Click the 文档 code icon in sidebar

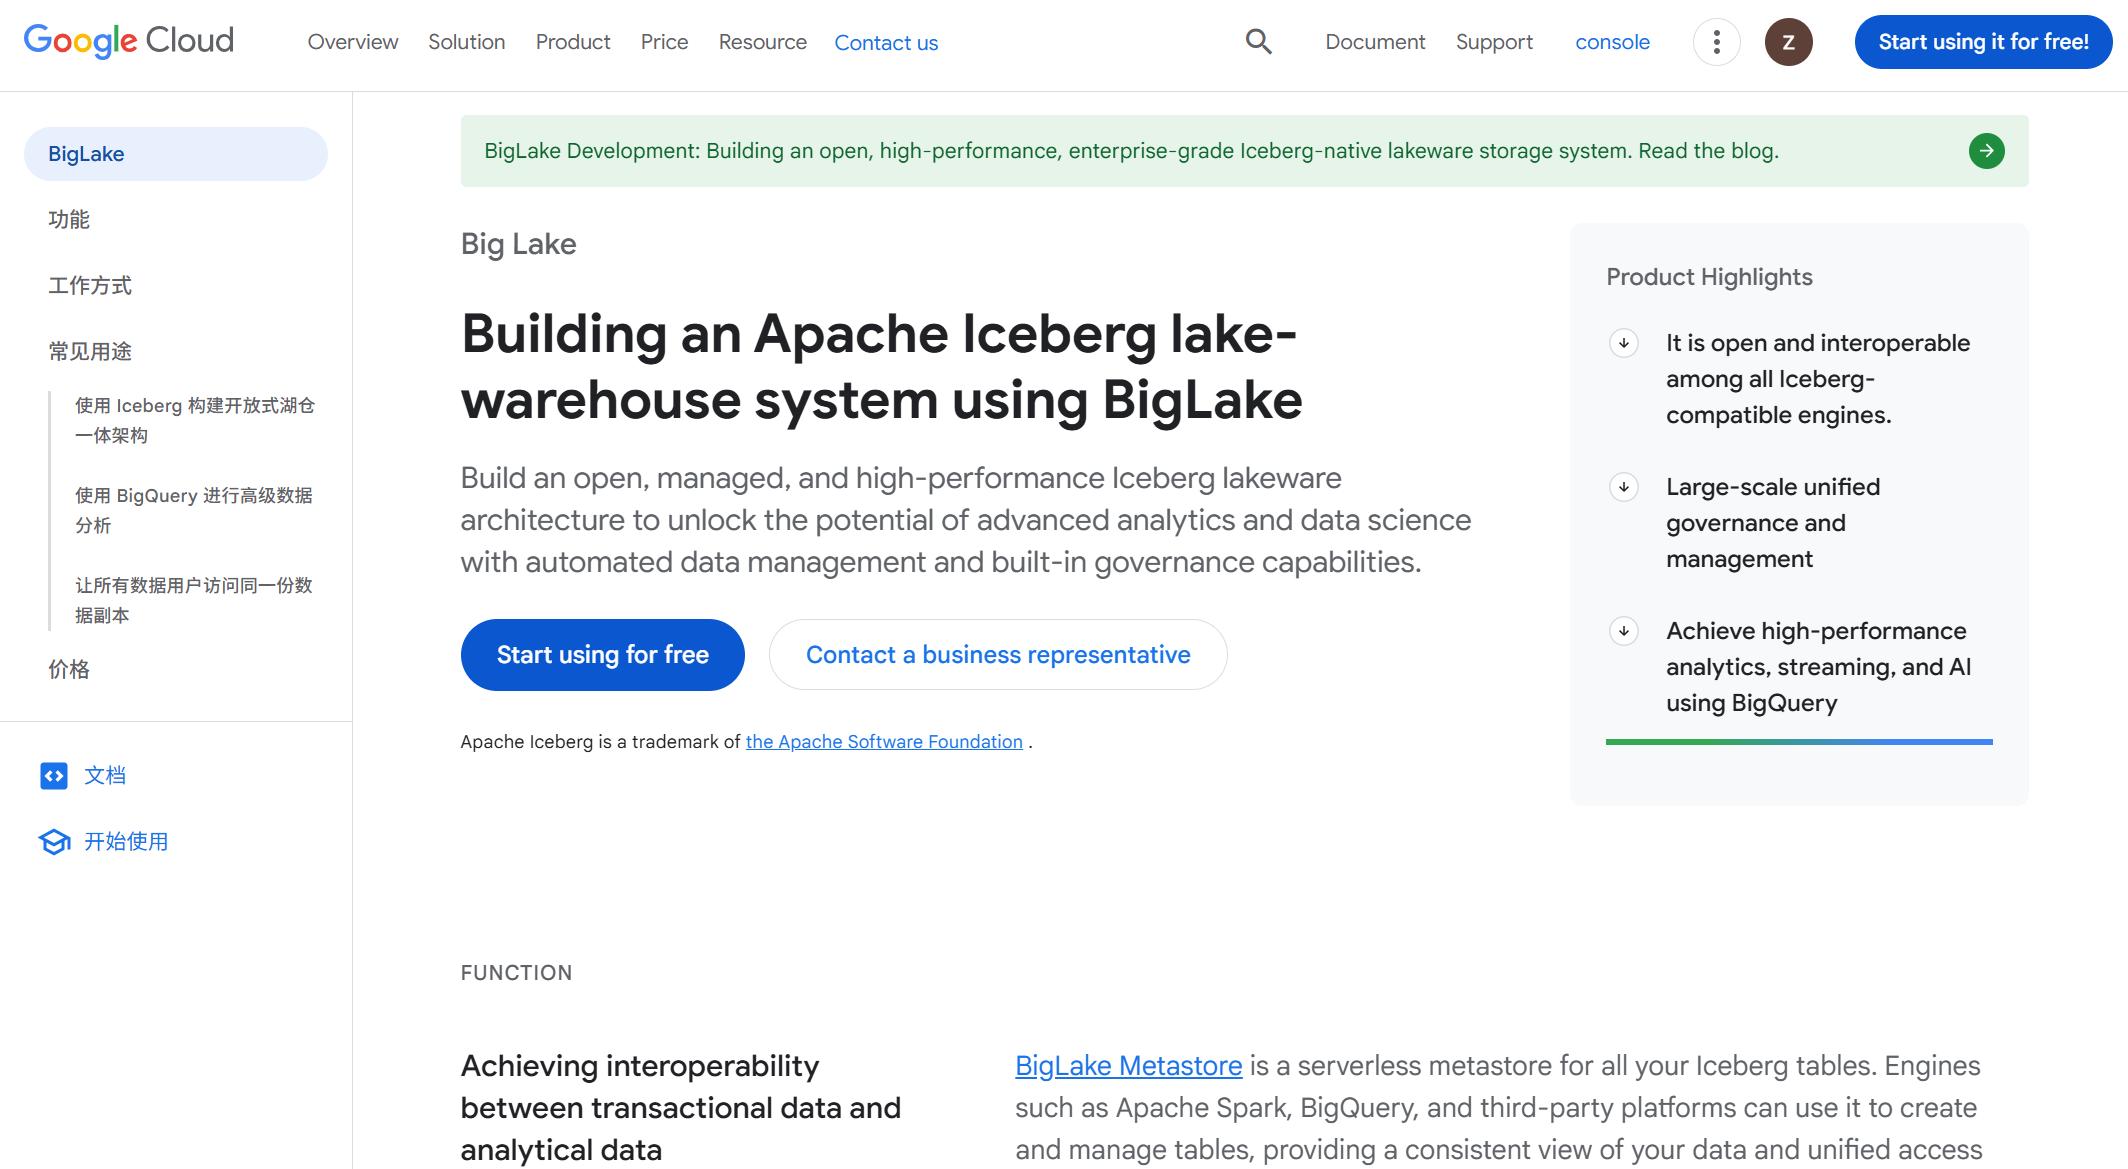55,775
